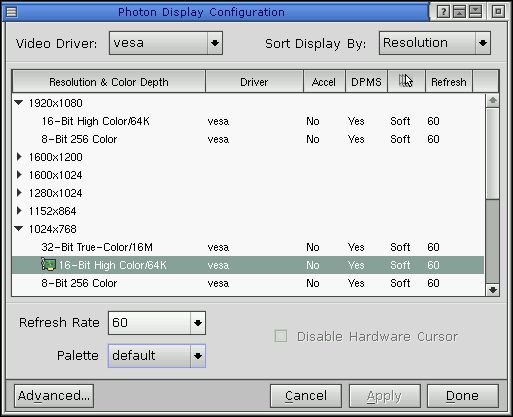Open the Palette dropdown
513x417 pixels.
(198, 356)
